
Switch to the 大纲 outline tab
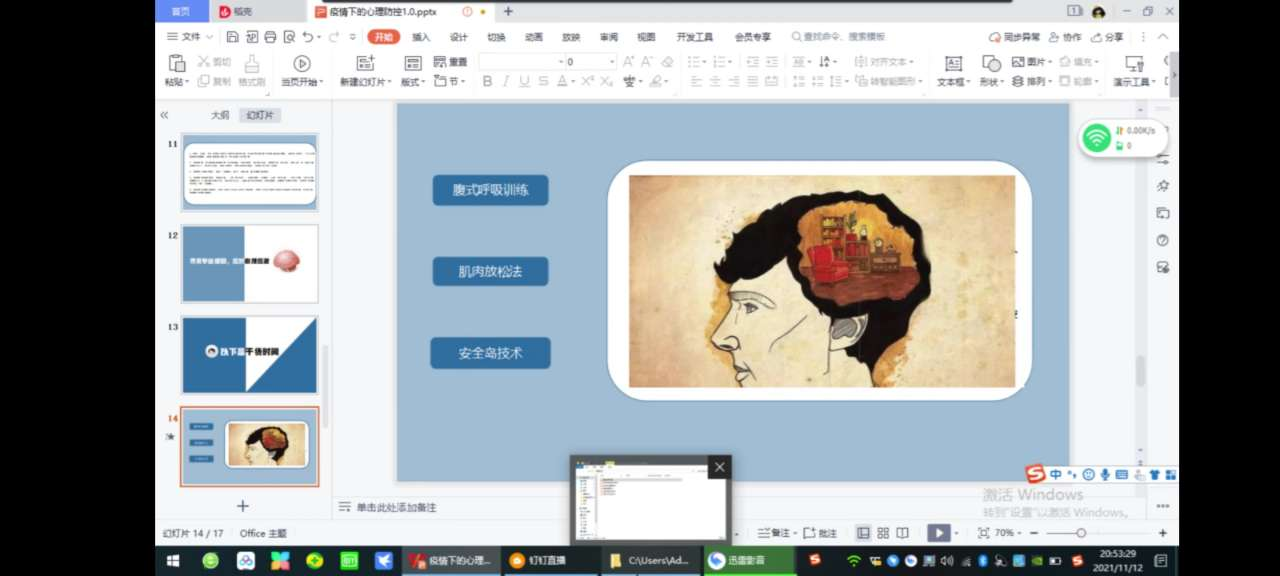pos(220,115)
